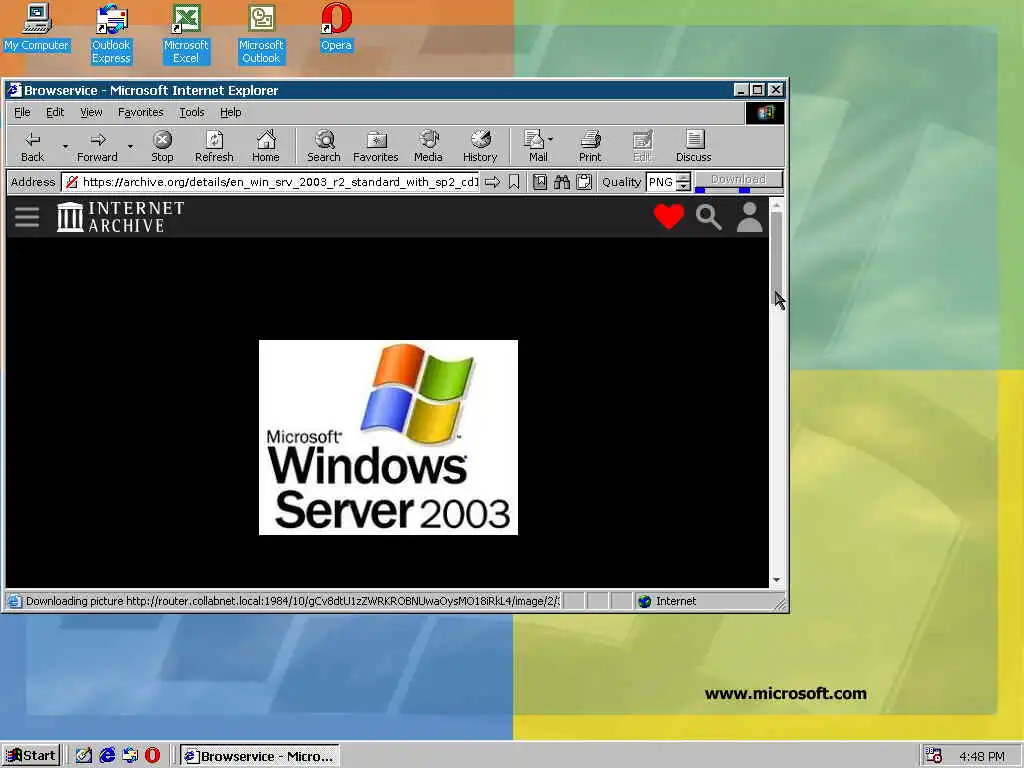Screen dimensions: 1024x768
Task: Open the Search pane
Action: (x=324, y=146)
